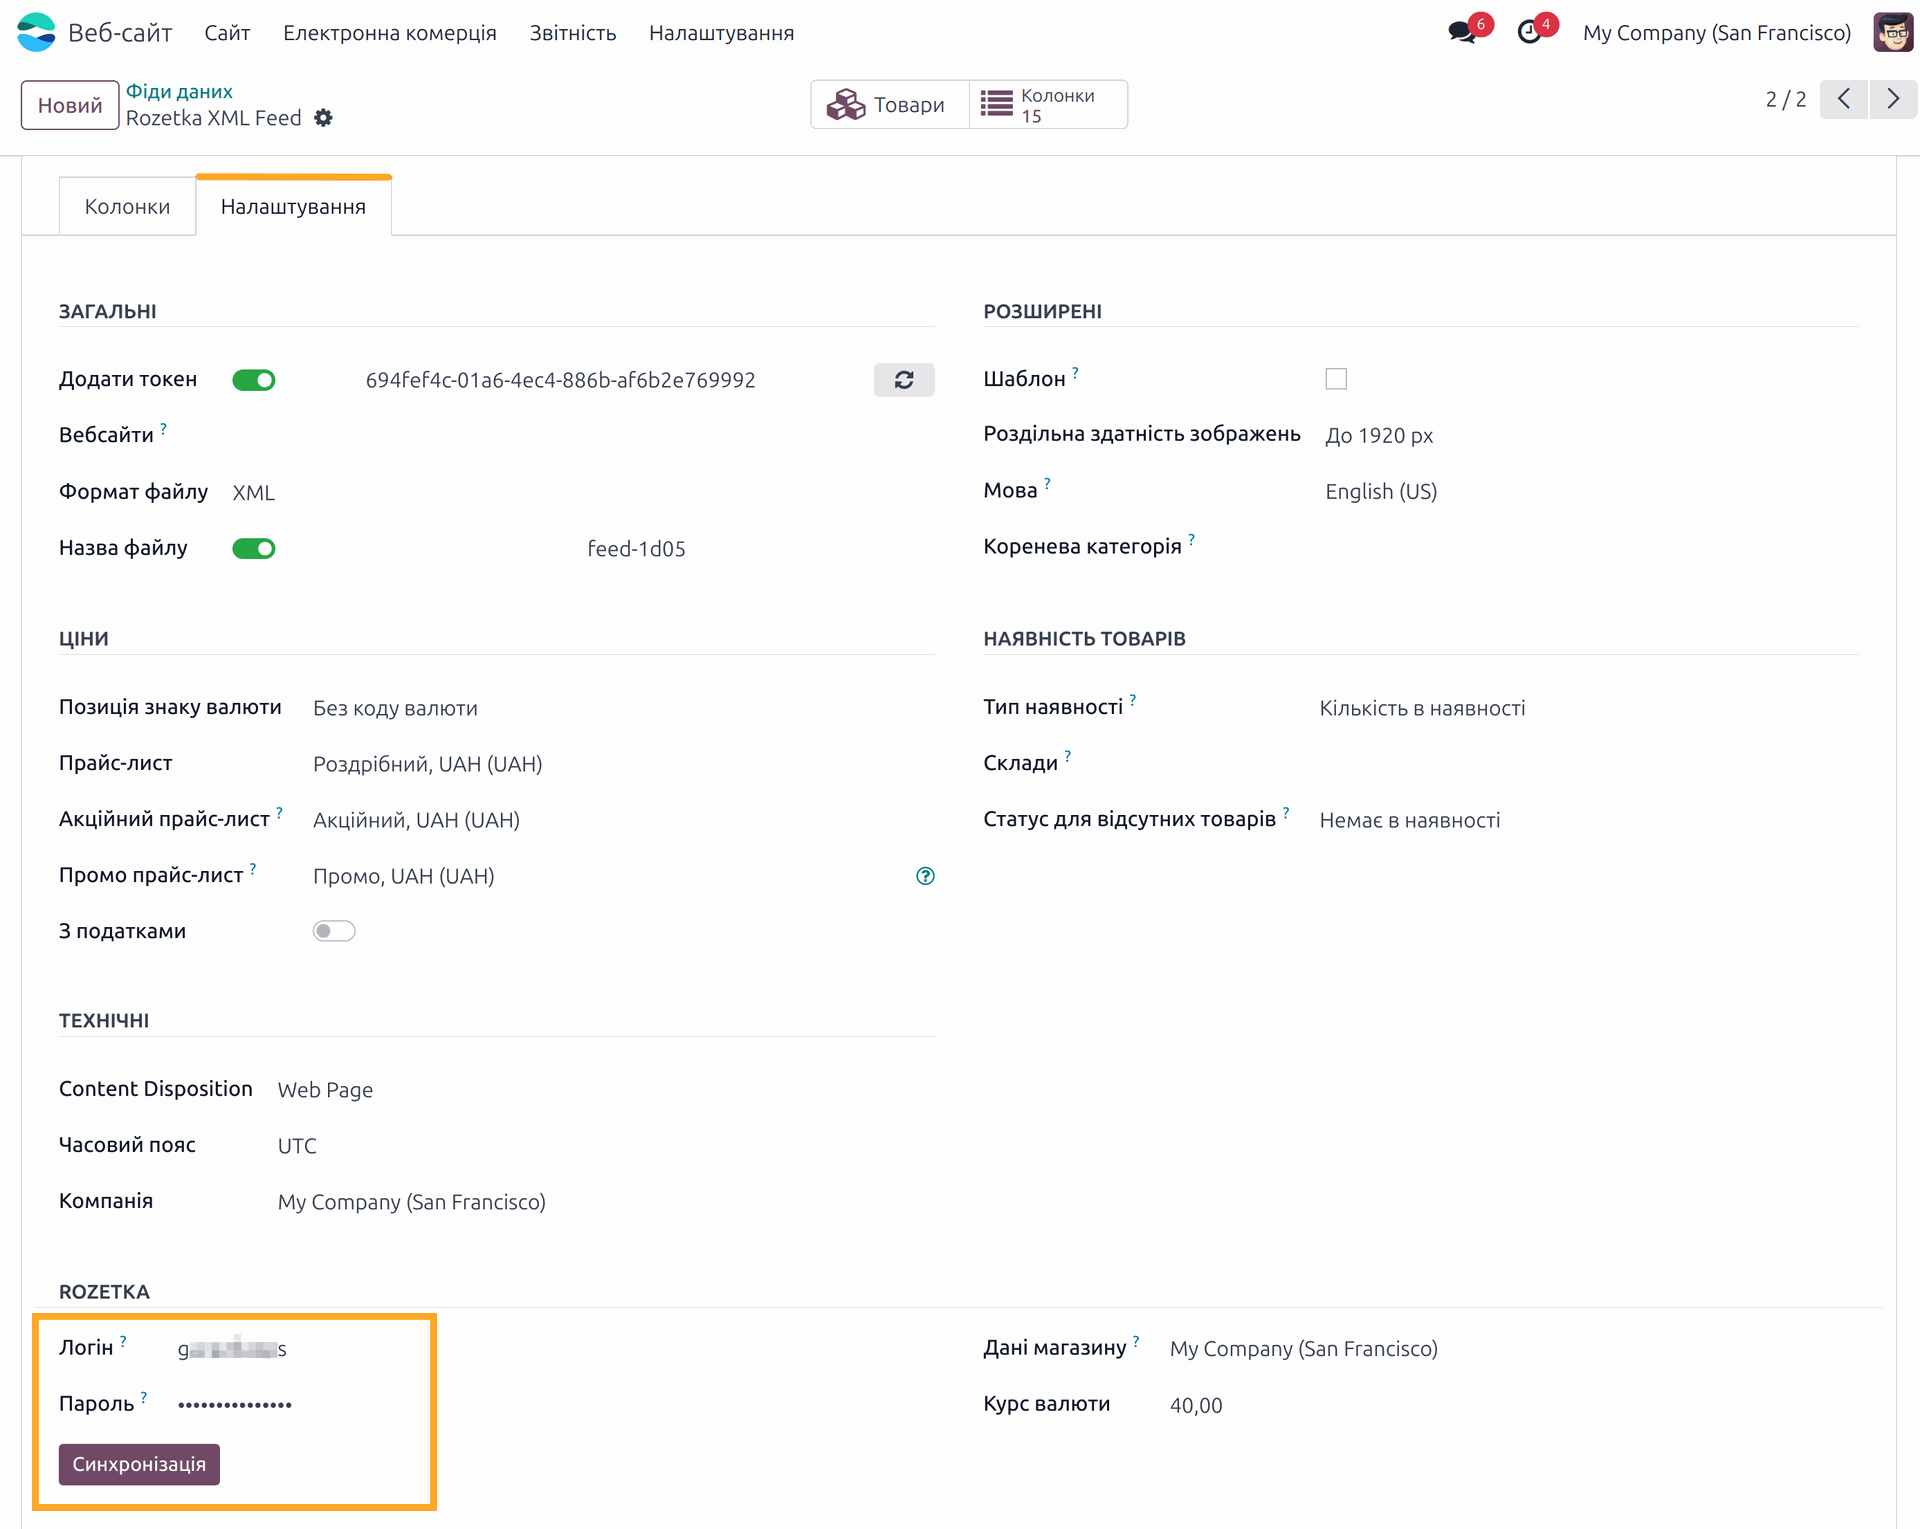Toggle the Додати токен switch

254,380
